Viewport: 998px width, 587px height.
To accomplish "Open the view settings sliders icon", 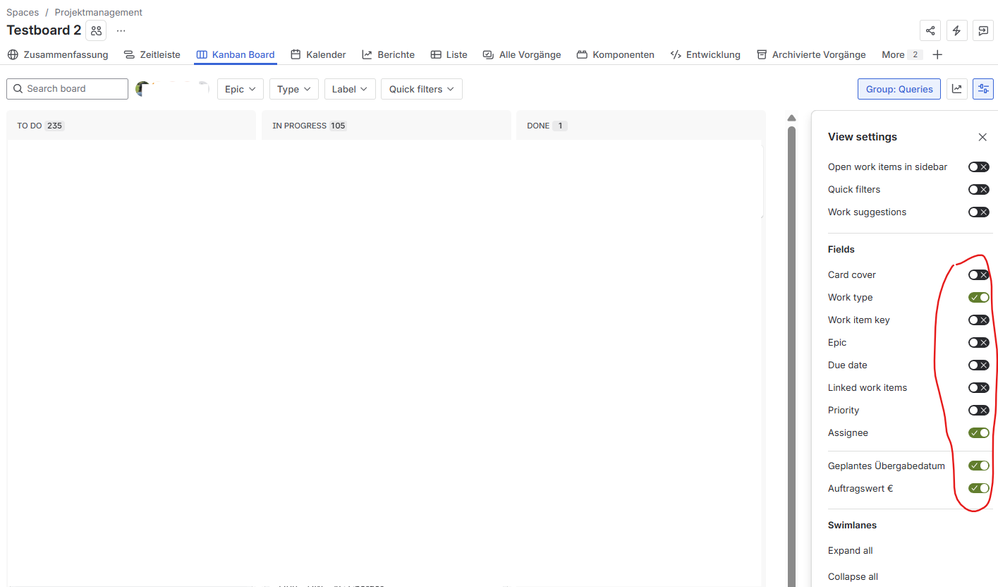I will coord(983,89).
